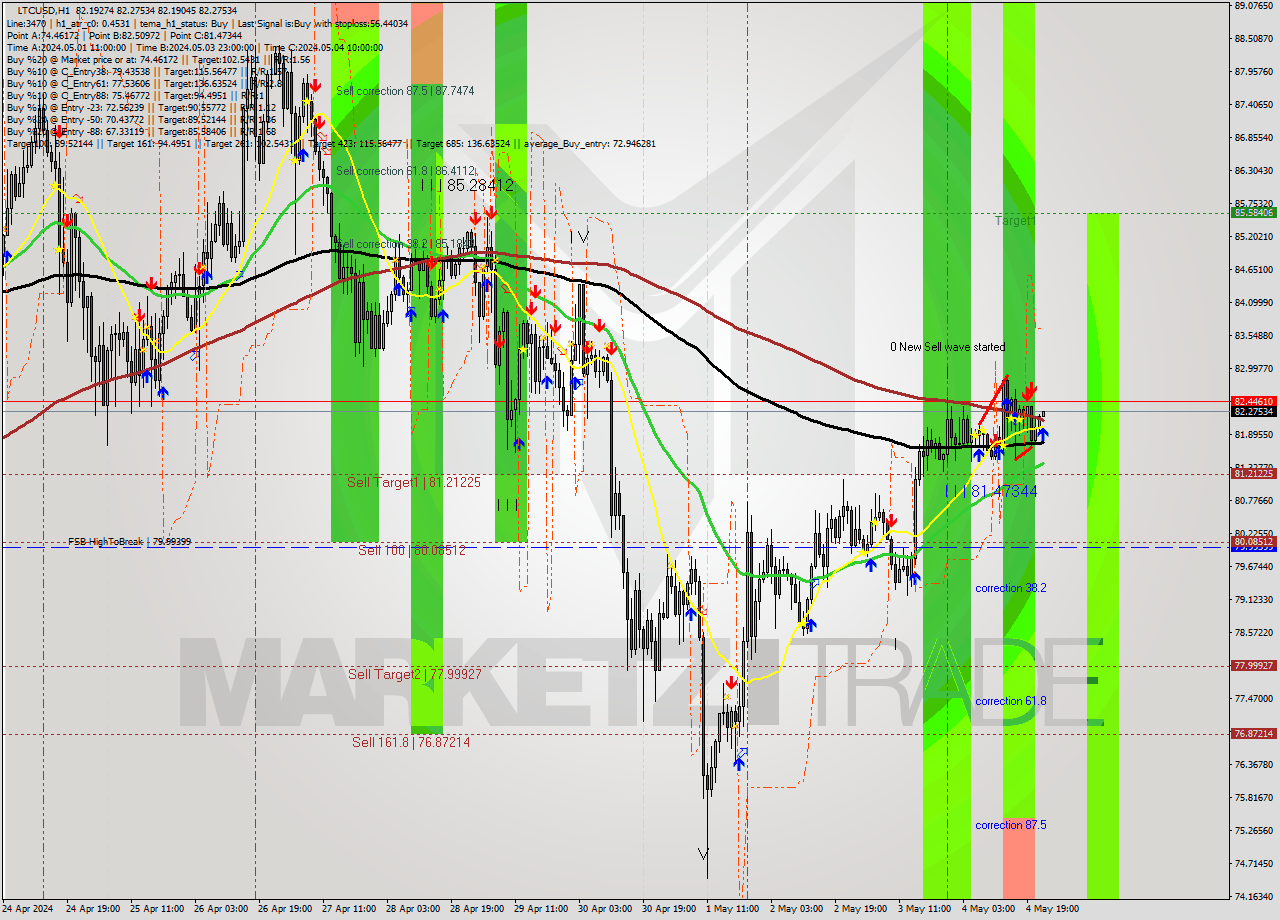This screenshot has width=1280, height=920.
Task: Click the 80.08512 price tag on axis
Action: (x=1254, y=541)
